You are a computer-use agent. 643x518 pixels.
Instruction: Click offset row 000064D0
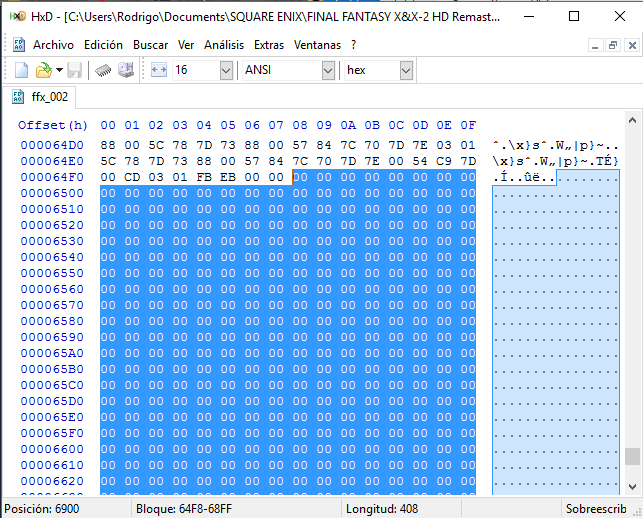[x=52, y=145]
